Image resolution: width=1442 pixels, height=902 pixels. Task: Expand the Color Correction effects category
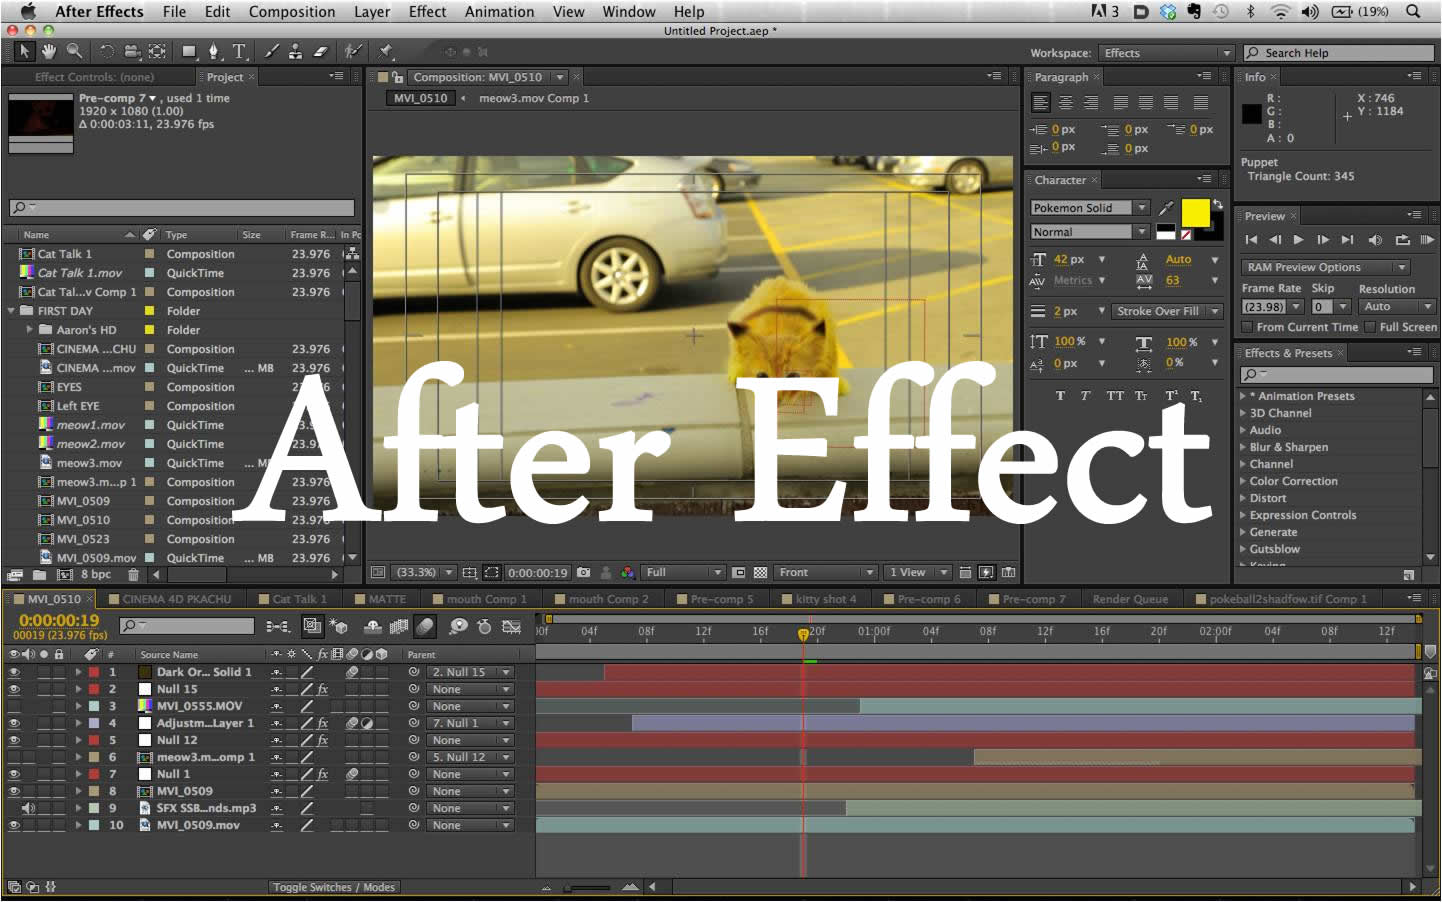click(x=1243, y=481)
